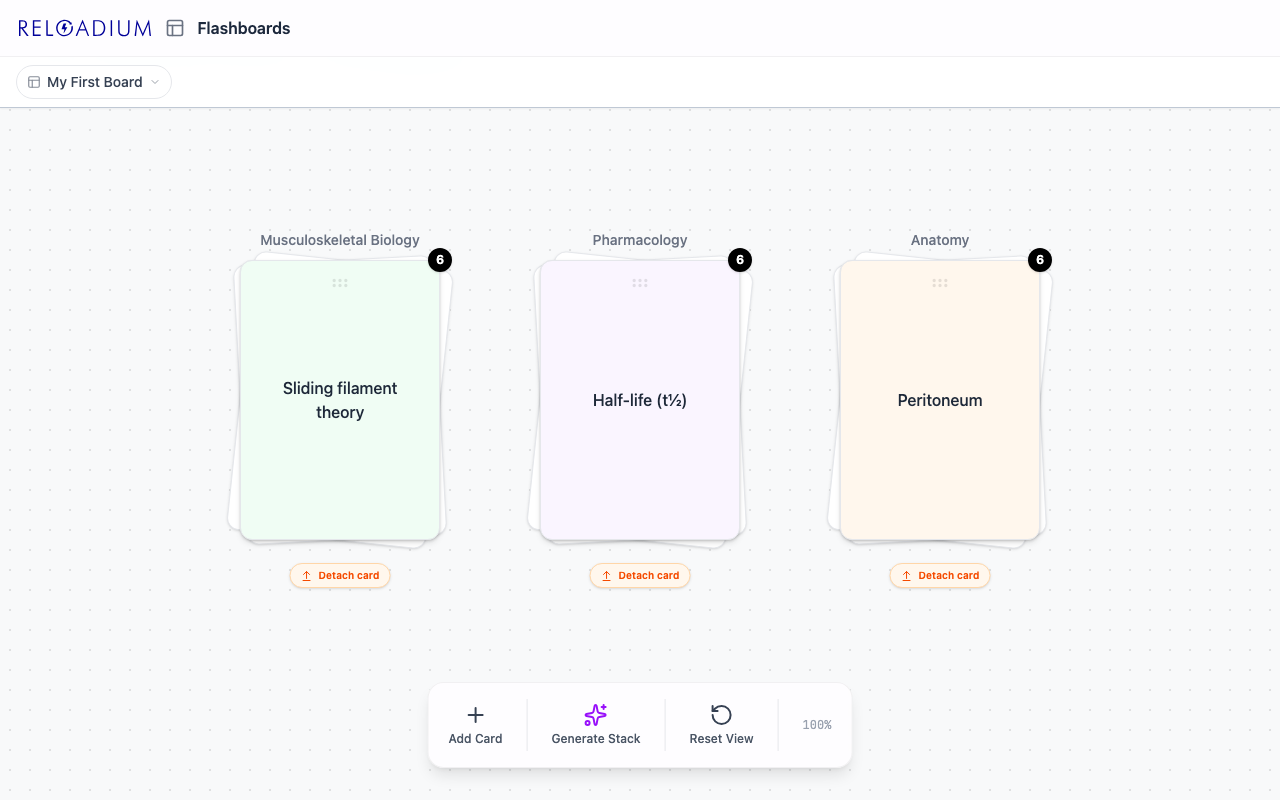Click the Anatomy stack title label
The image size is (1280, 800).
pos(940,240)
